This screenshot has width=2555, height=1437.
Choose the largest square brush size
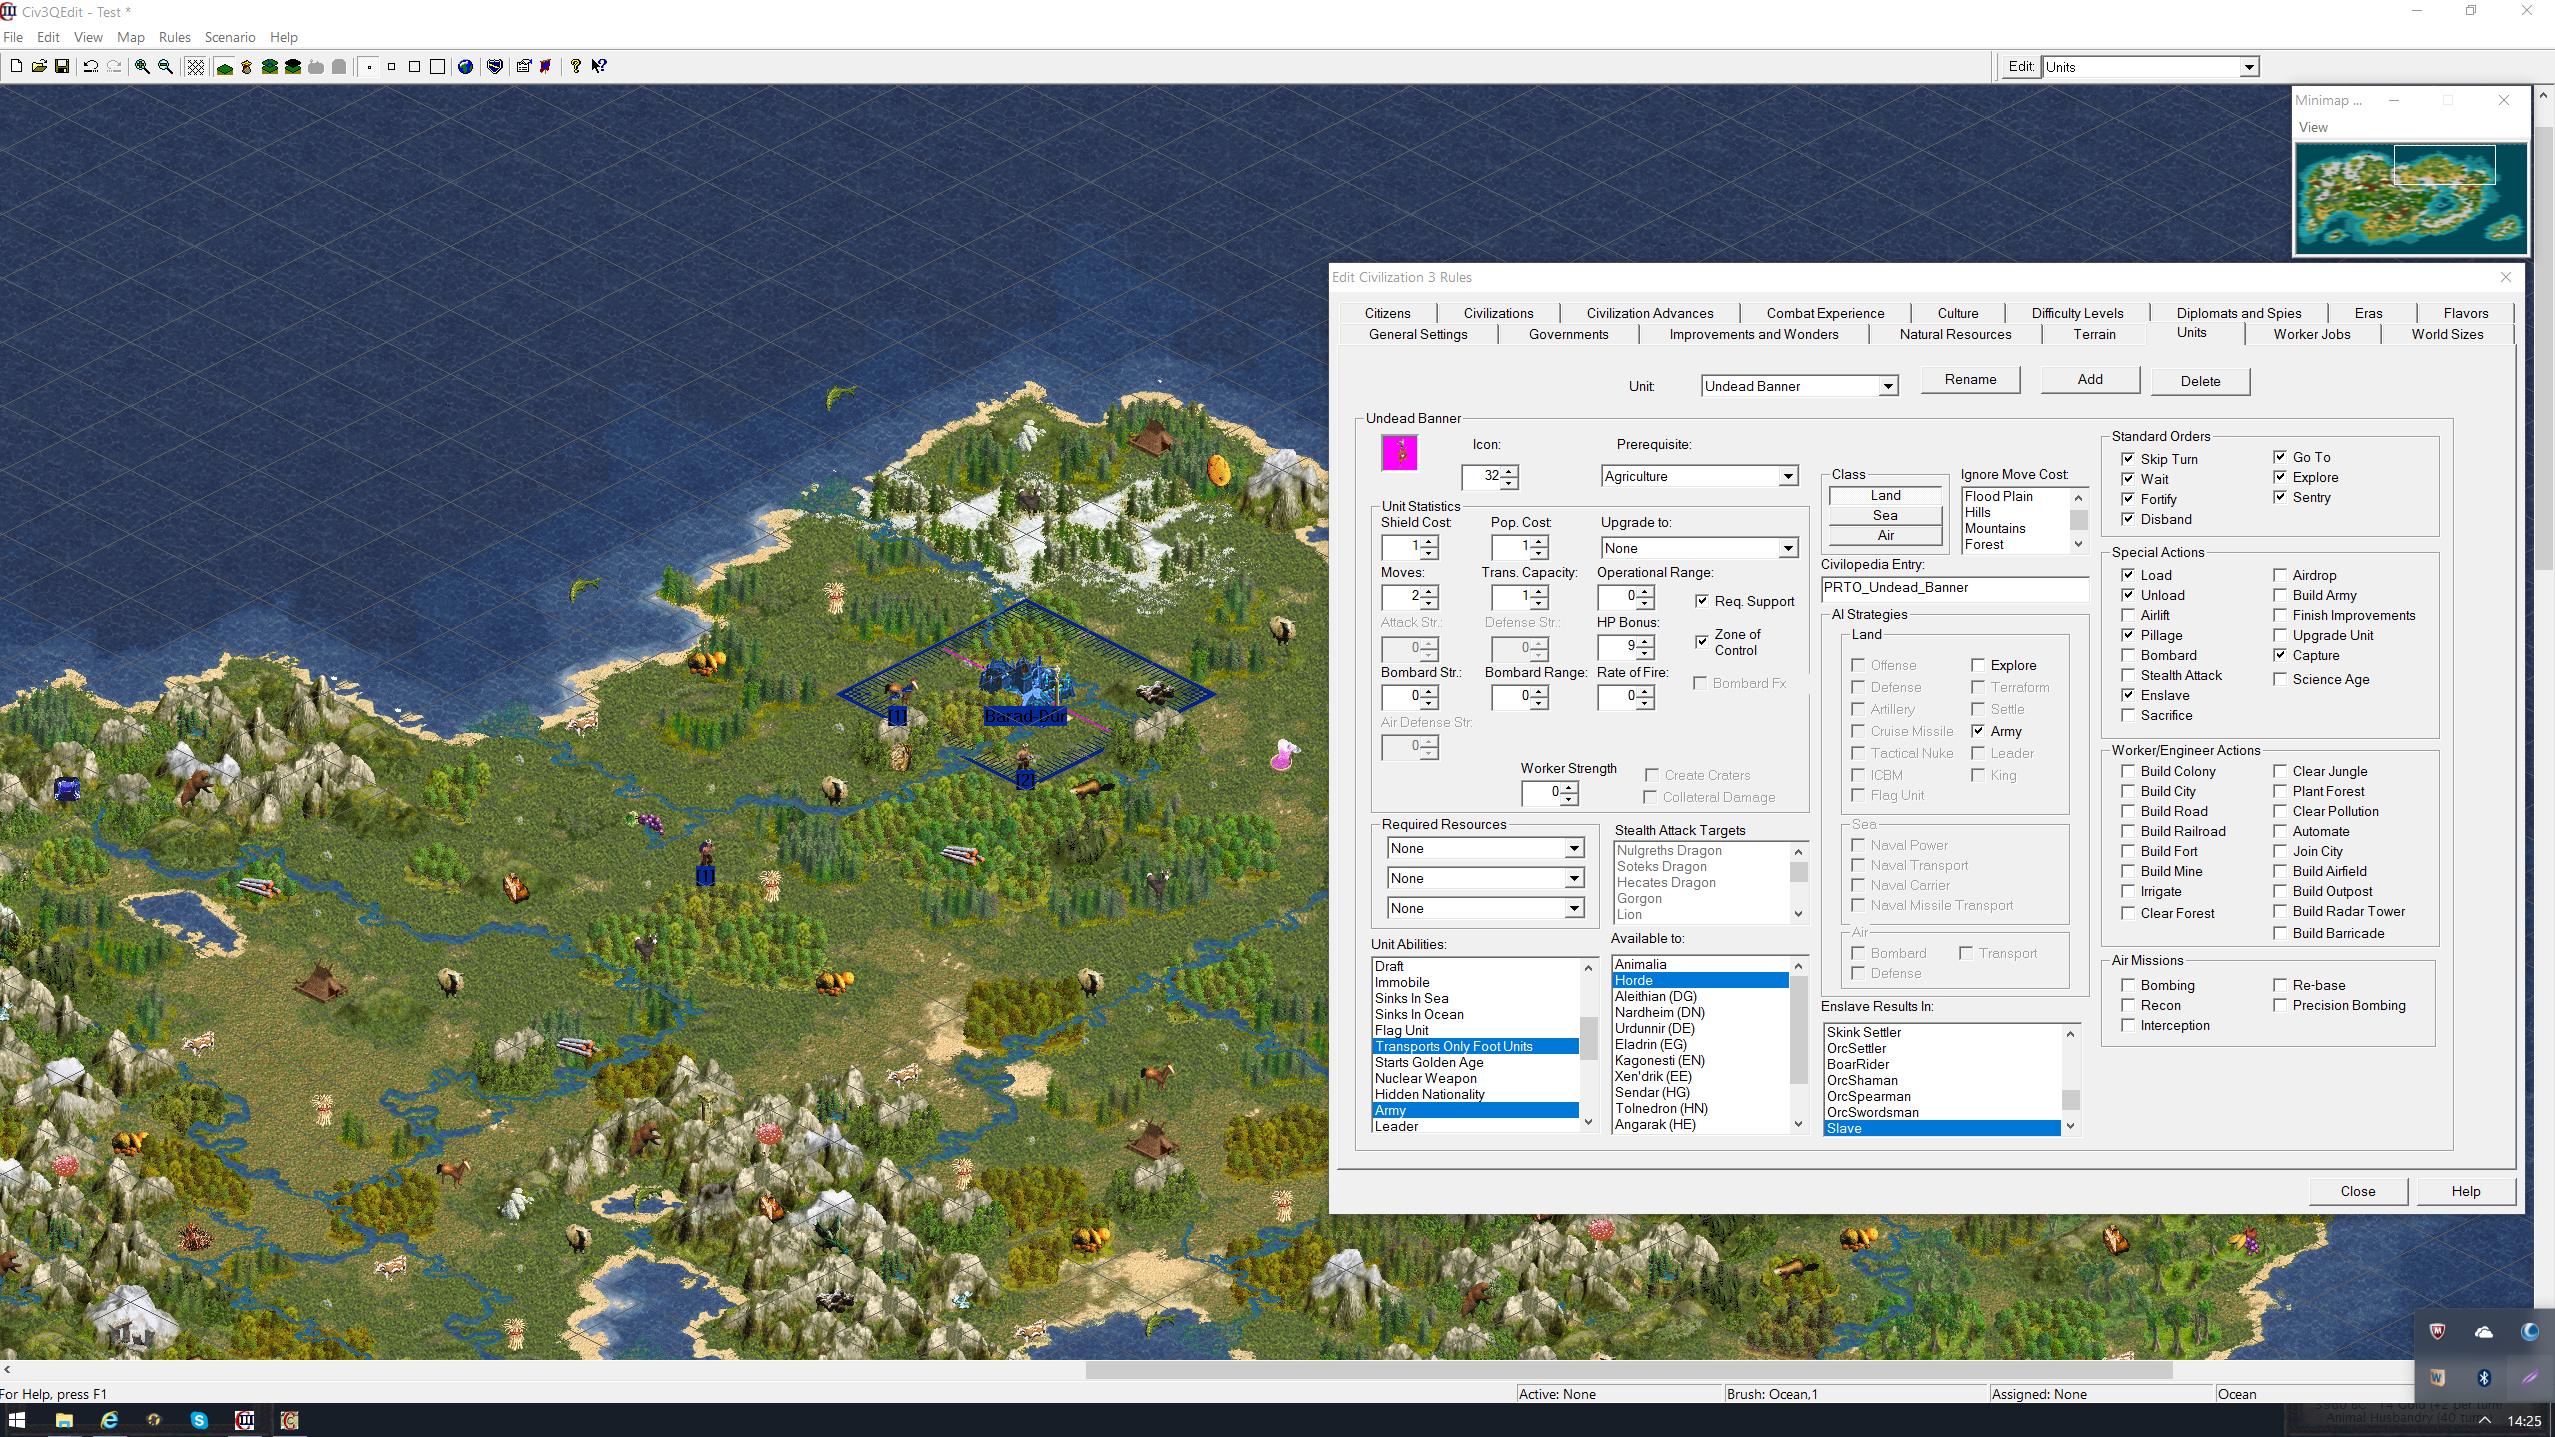pos(438,67)
